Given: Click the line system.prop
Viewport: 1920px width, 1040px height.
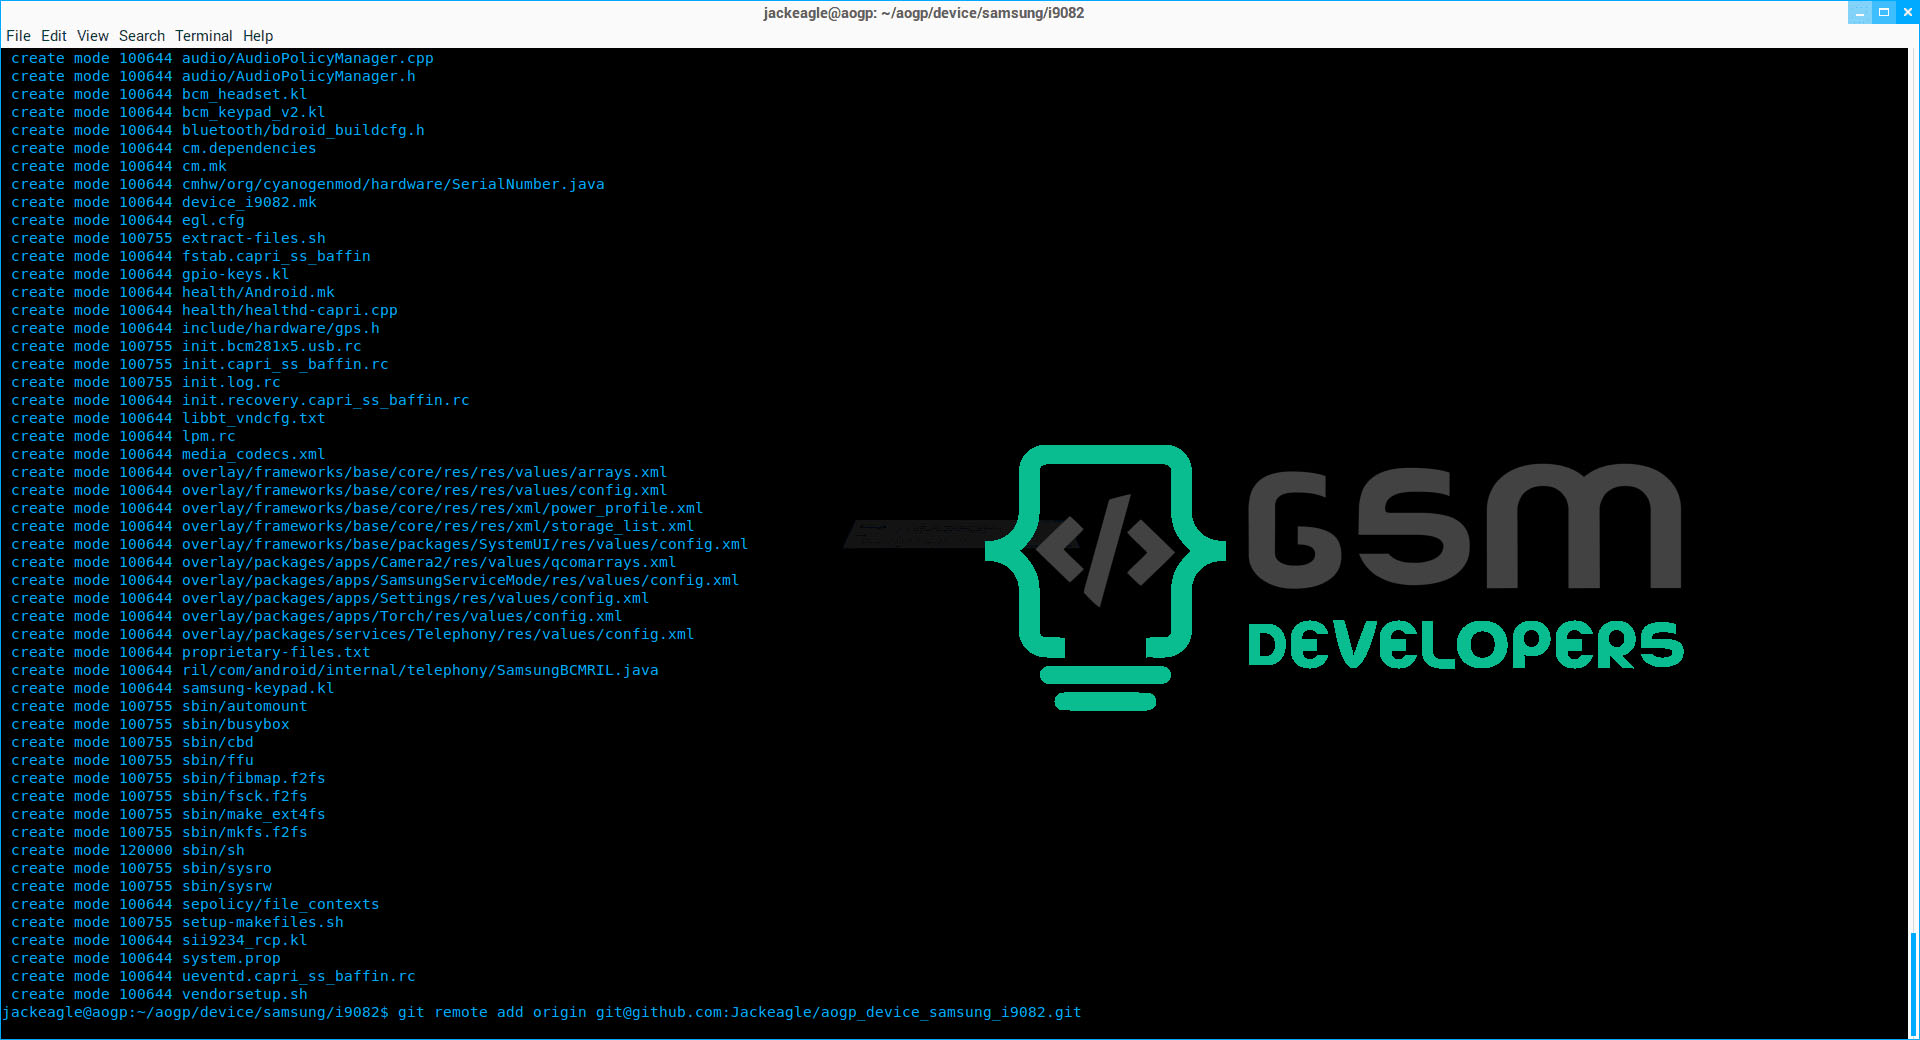Looking at the screenshot, I should [x=146, y=959].
